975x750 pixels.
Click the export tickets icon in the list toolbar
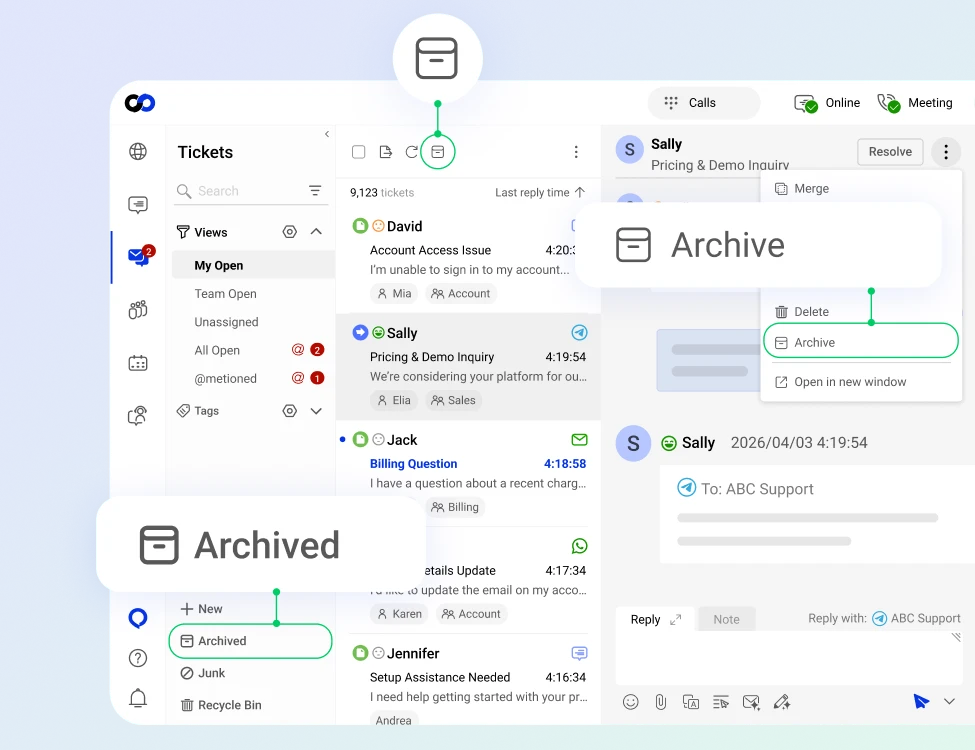click(x=386, y=152)
